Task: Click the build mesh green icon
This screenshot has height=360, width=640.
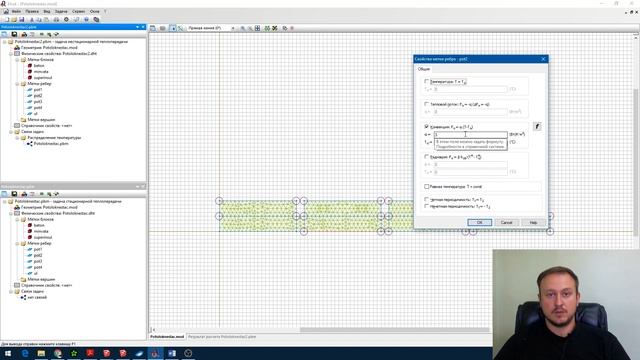Action: point(267,28)
